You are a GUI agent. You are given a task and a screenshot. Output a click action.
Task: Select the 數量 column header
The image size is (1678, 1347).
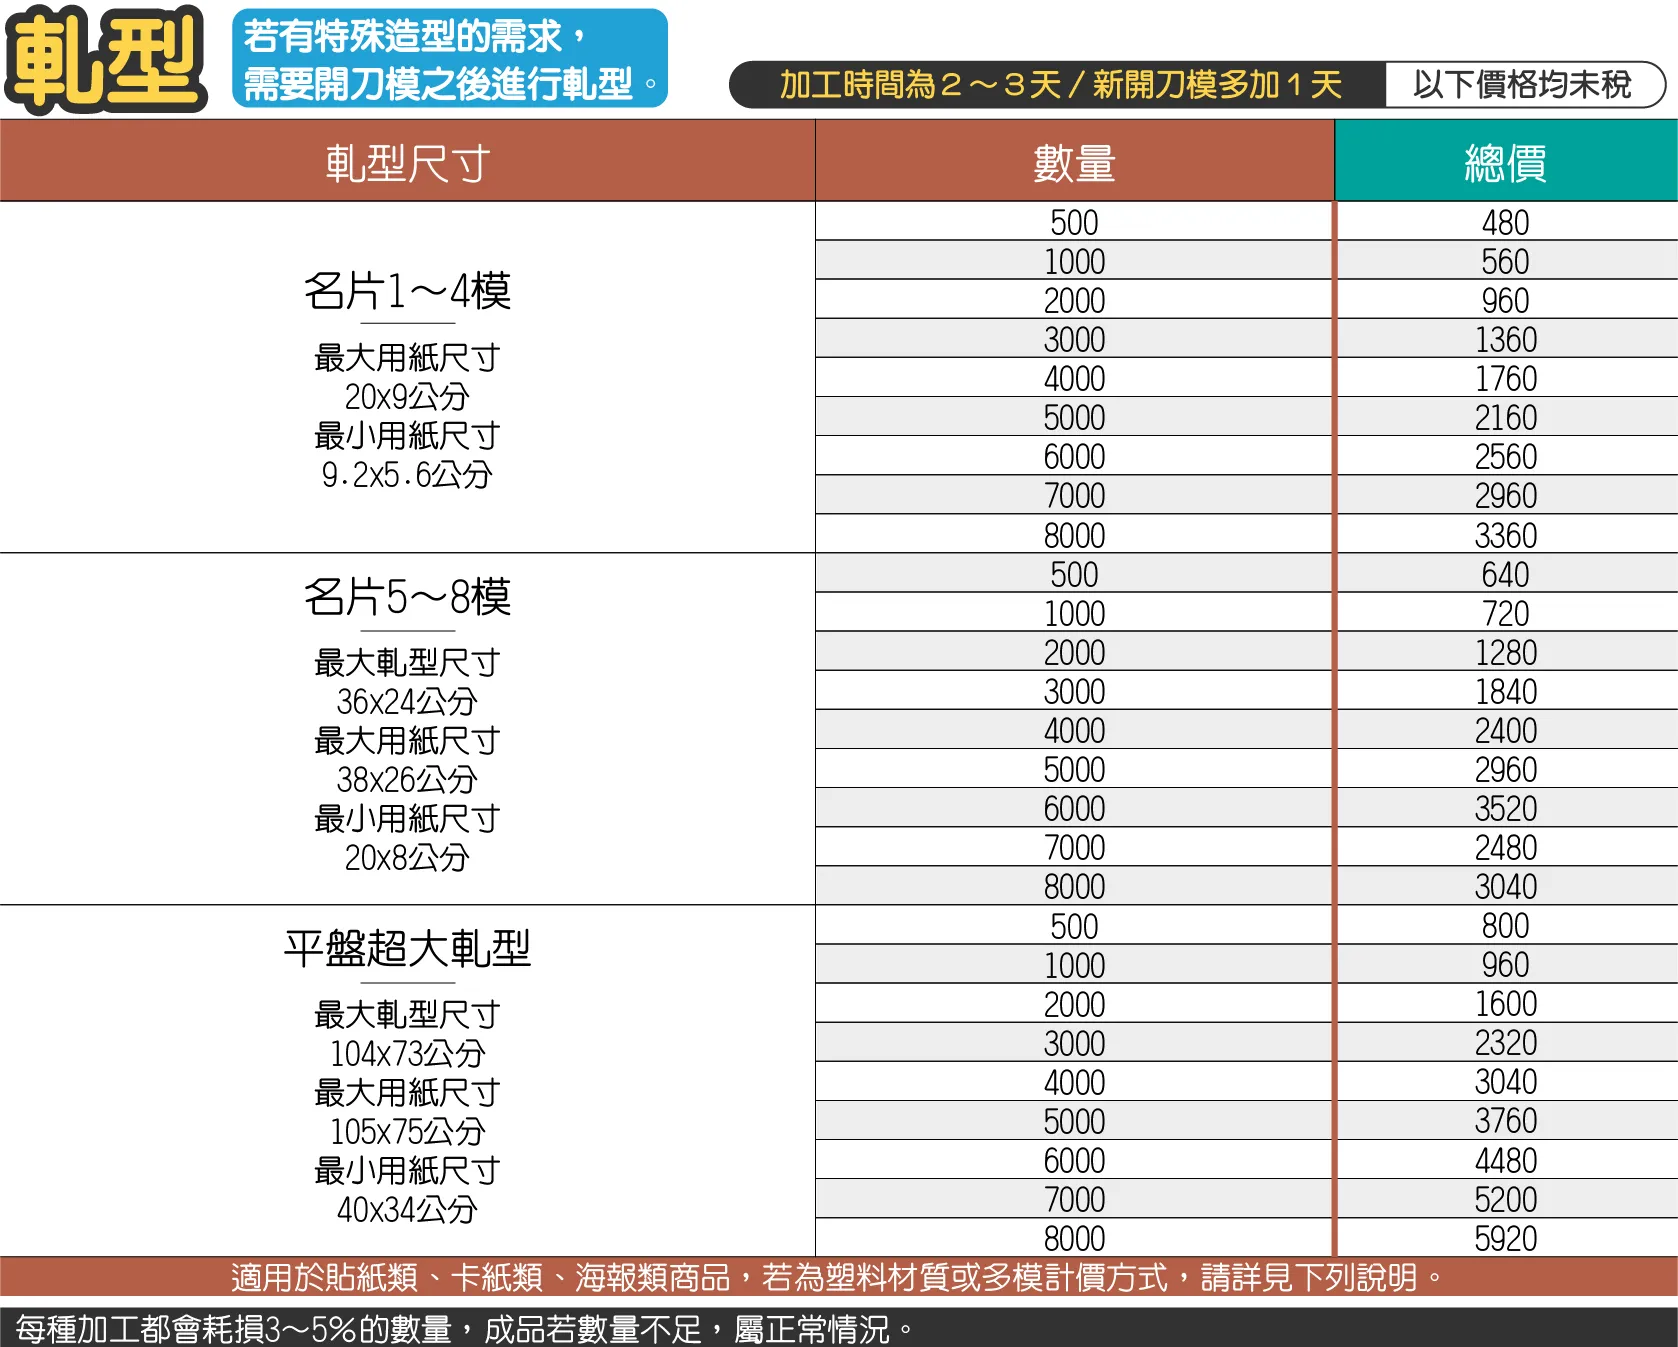1074,162
